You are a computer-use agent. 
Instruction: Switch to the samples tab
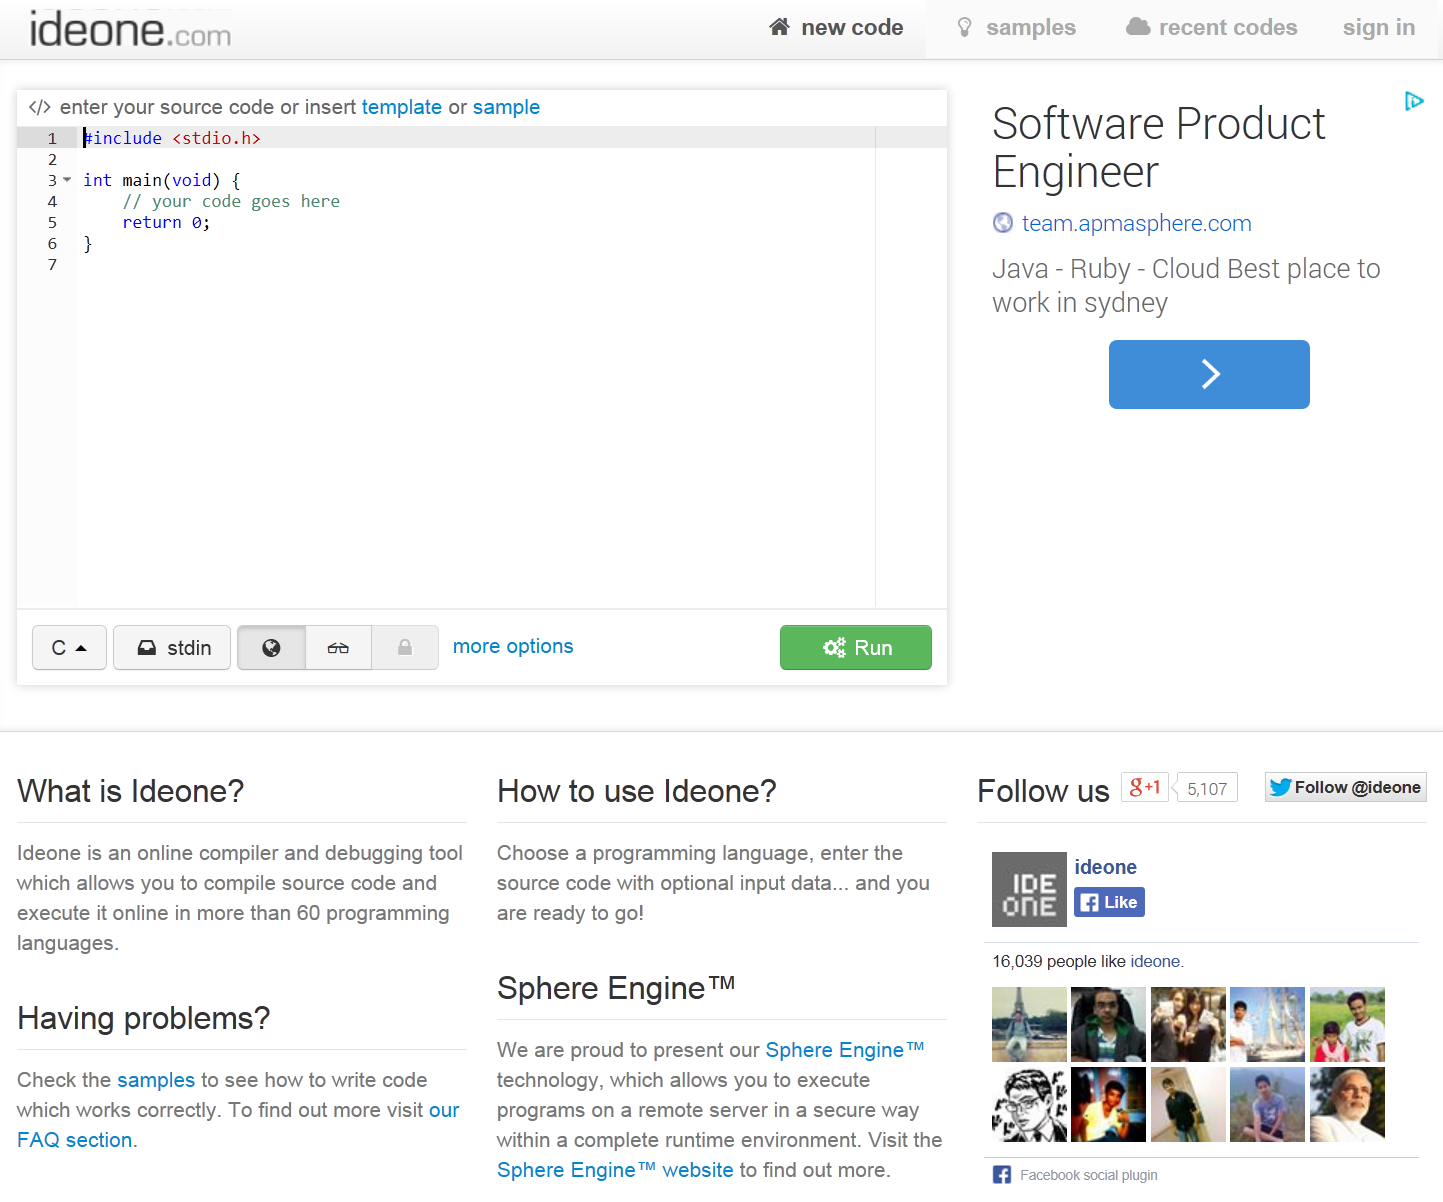1016,28
